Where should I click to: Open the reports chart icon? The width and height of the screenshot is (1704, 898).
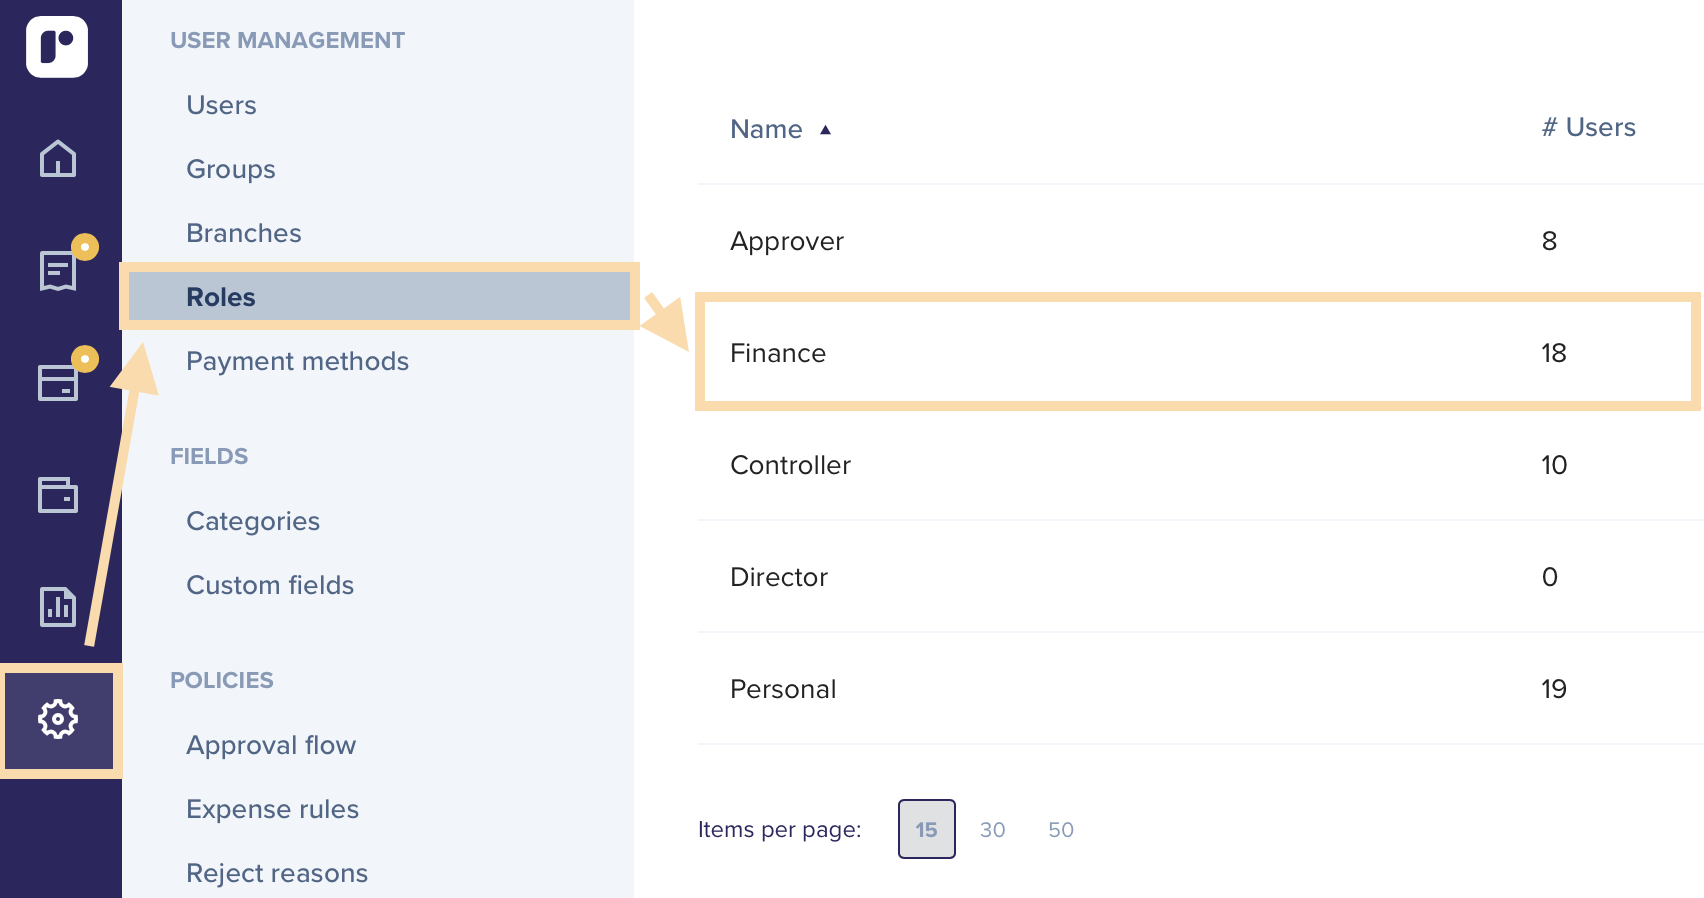click(x=57, y=606)
